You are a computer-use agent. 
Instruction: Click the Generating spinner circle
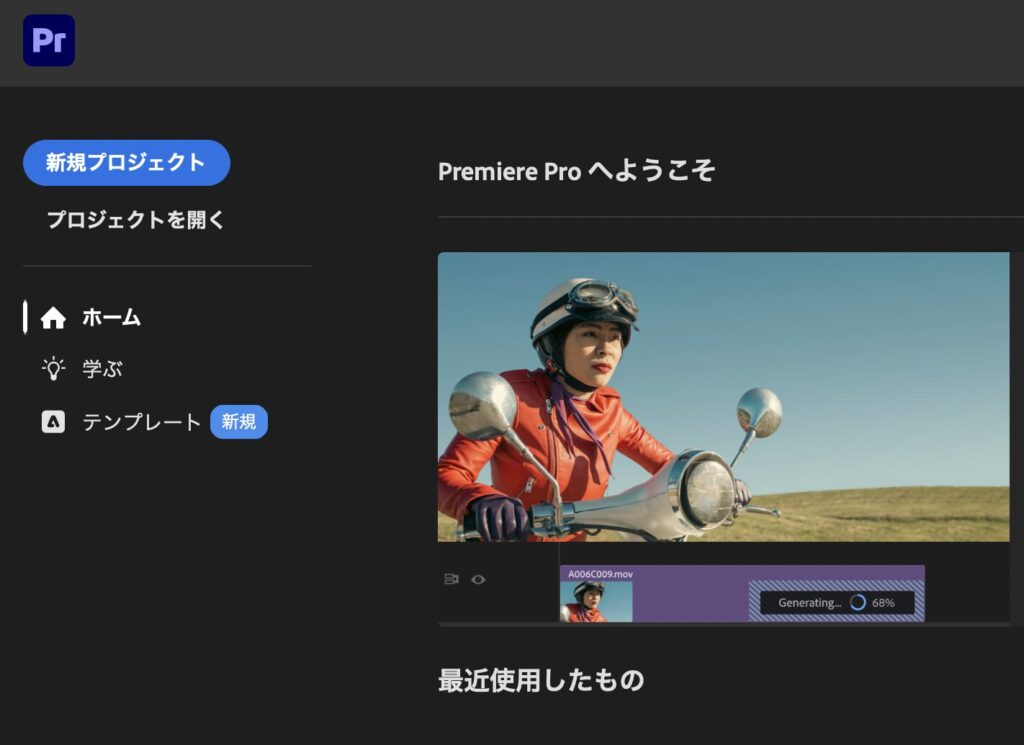(857, 603)
